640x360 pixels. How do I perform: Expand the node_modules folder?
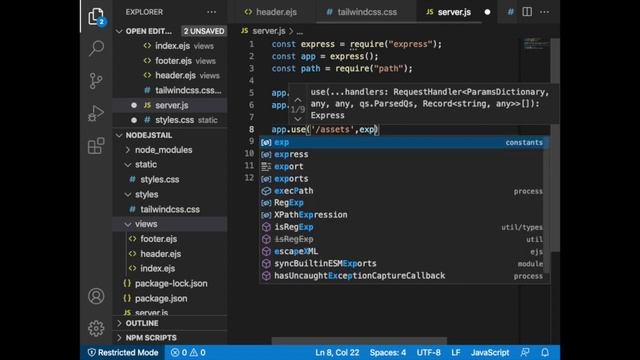pyautogui.click(x=163, y=150)
